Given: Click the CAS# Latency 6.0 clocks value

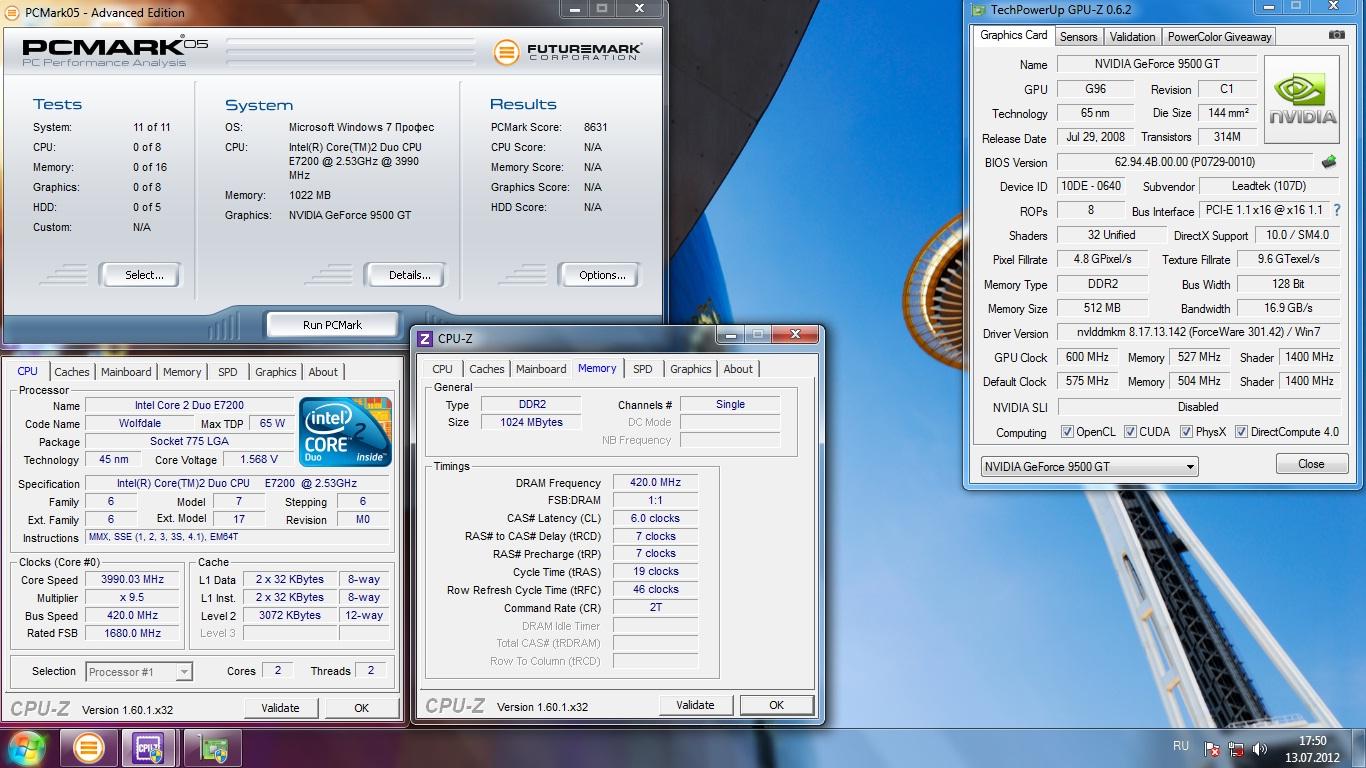Looking at the screenshot, I should point(655,519).
